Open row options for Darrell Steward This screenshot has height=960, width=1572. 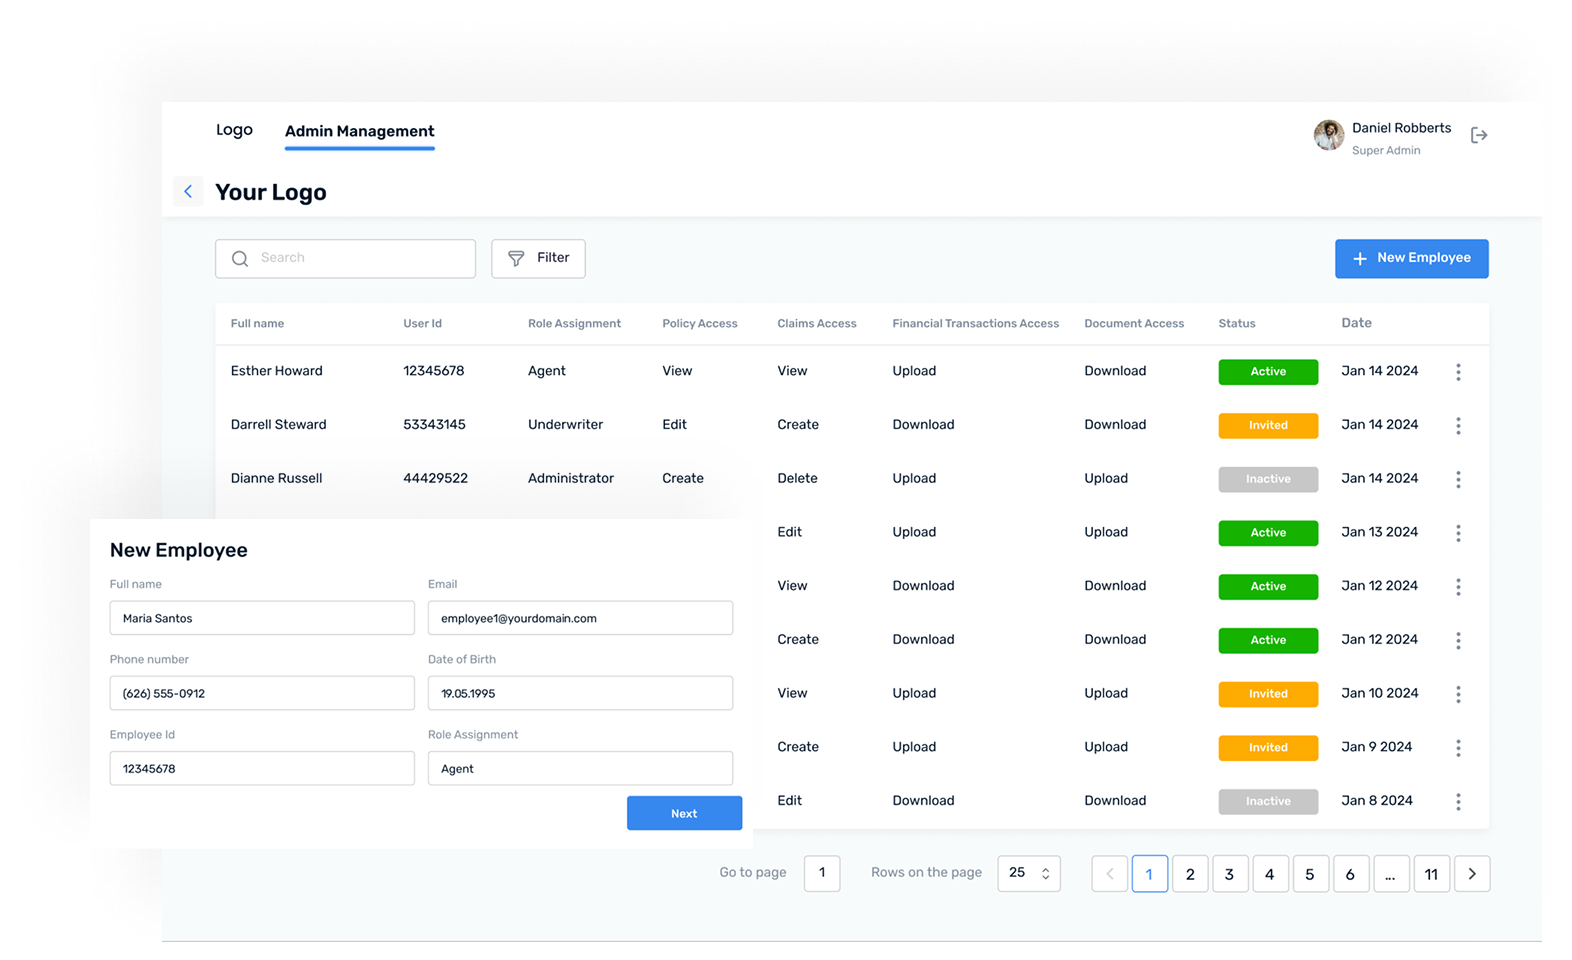pos(1458,426)
